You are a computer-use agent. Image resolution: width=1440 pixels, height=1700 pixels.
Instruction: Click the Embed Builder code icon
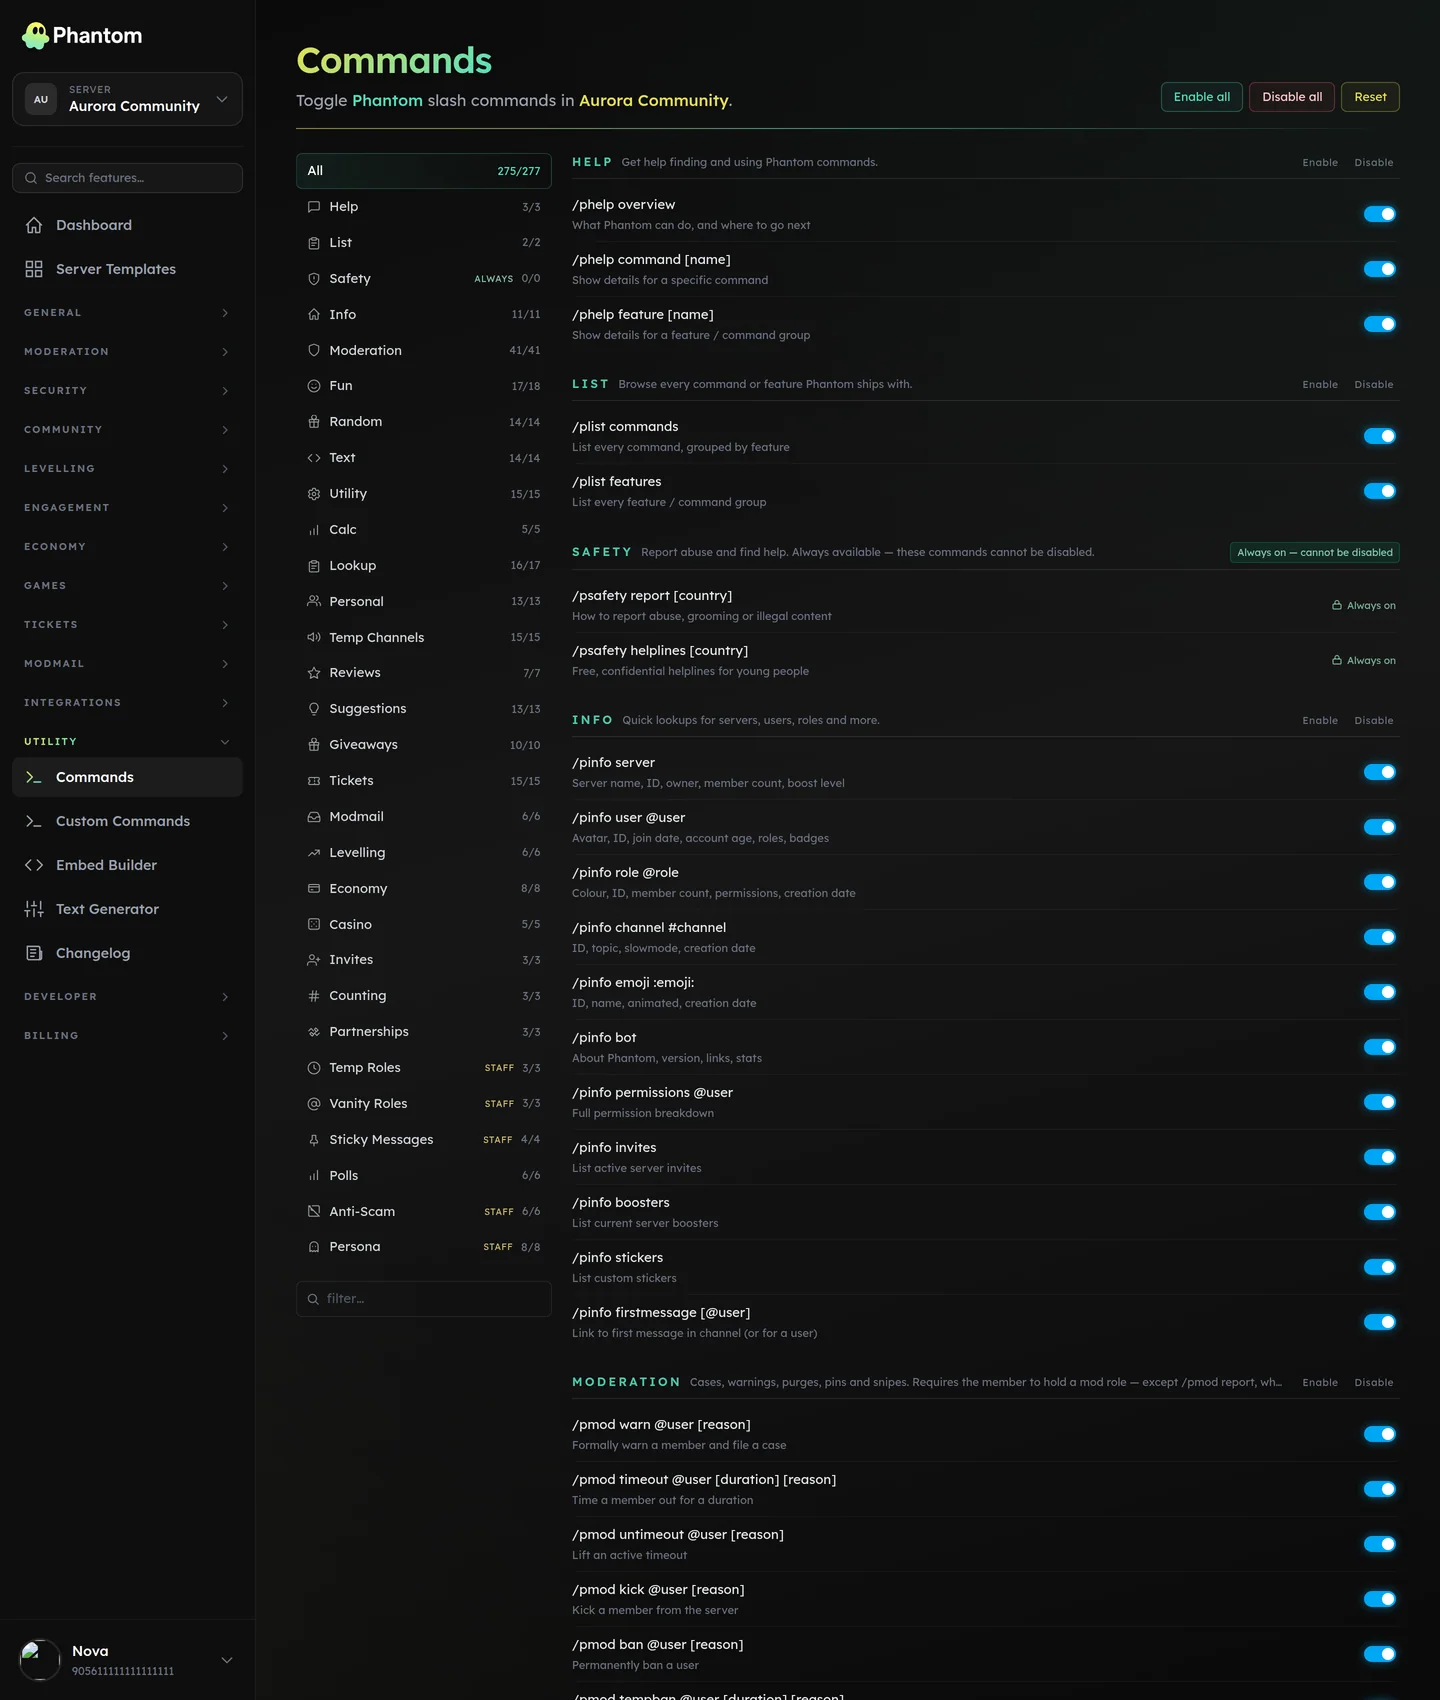tap(34, 865)
